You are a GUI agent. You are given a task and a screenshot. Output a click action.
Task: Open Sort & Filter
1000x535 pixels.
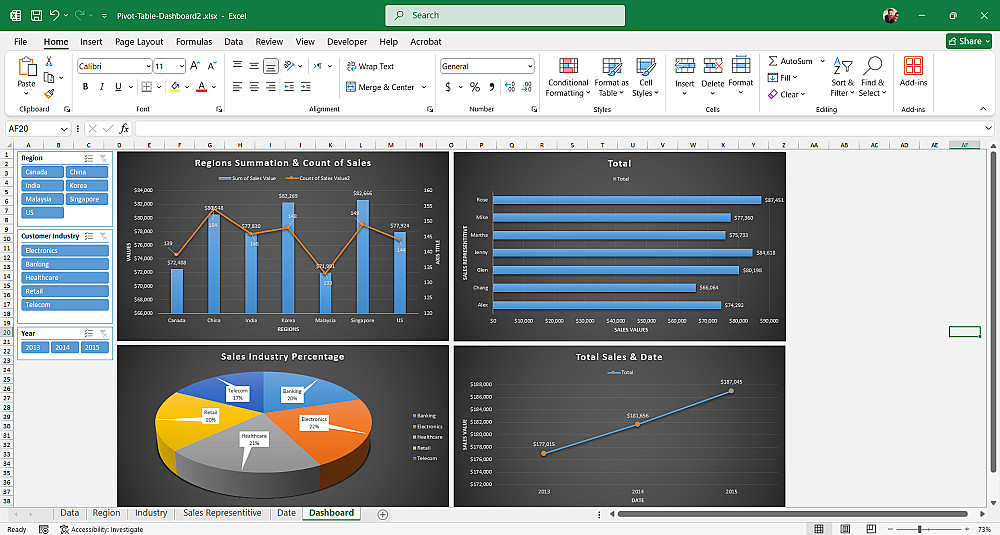click(x=842, y=77)
